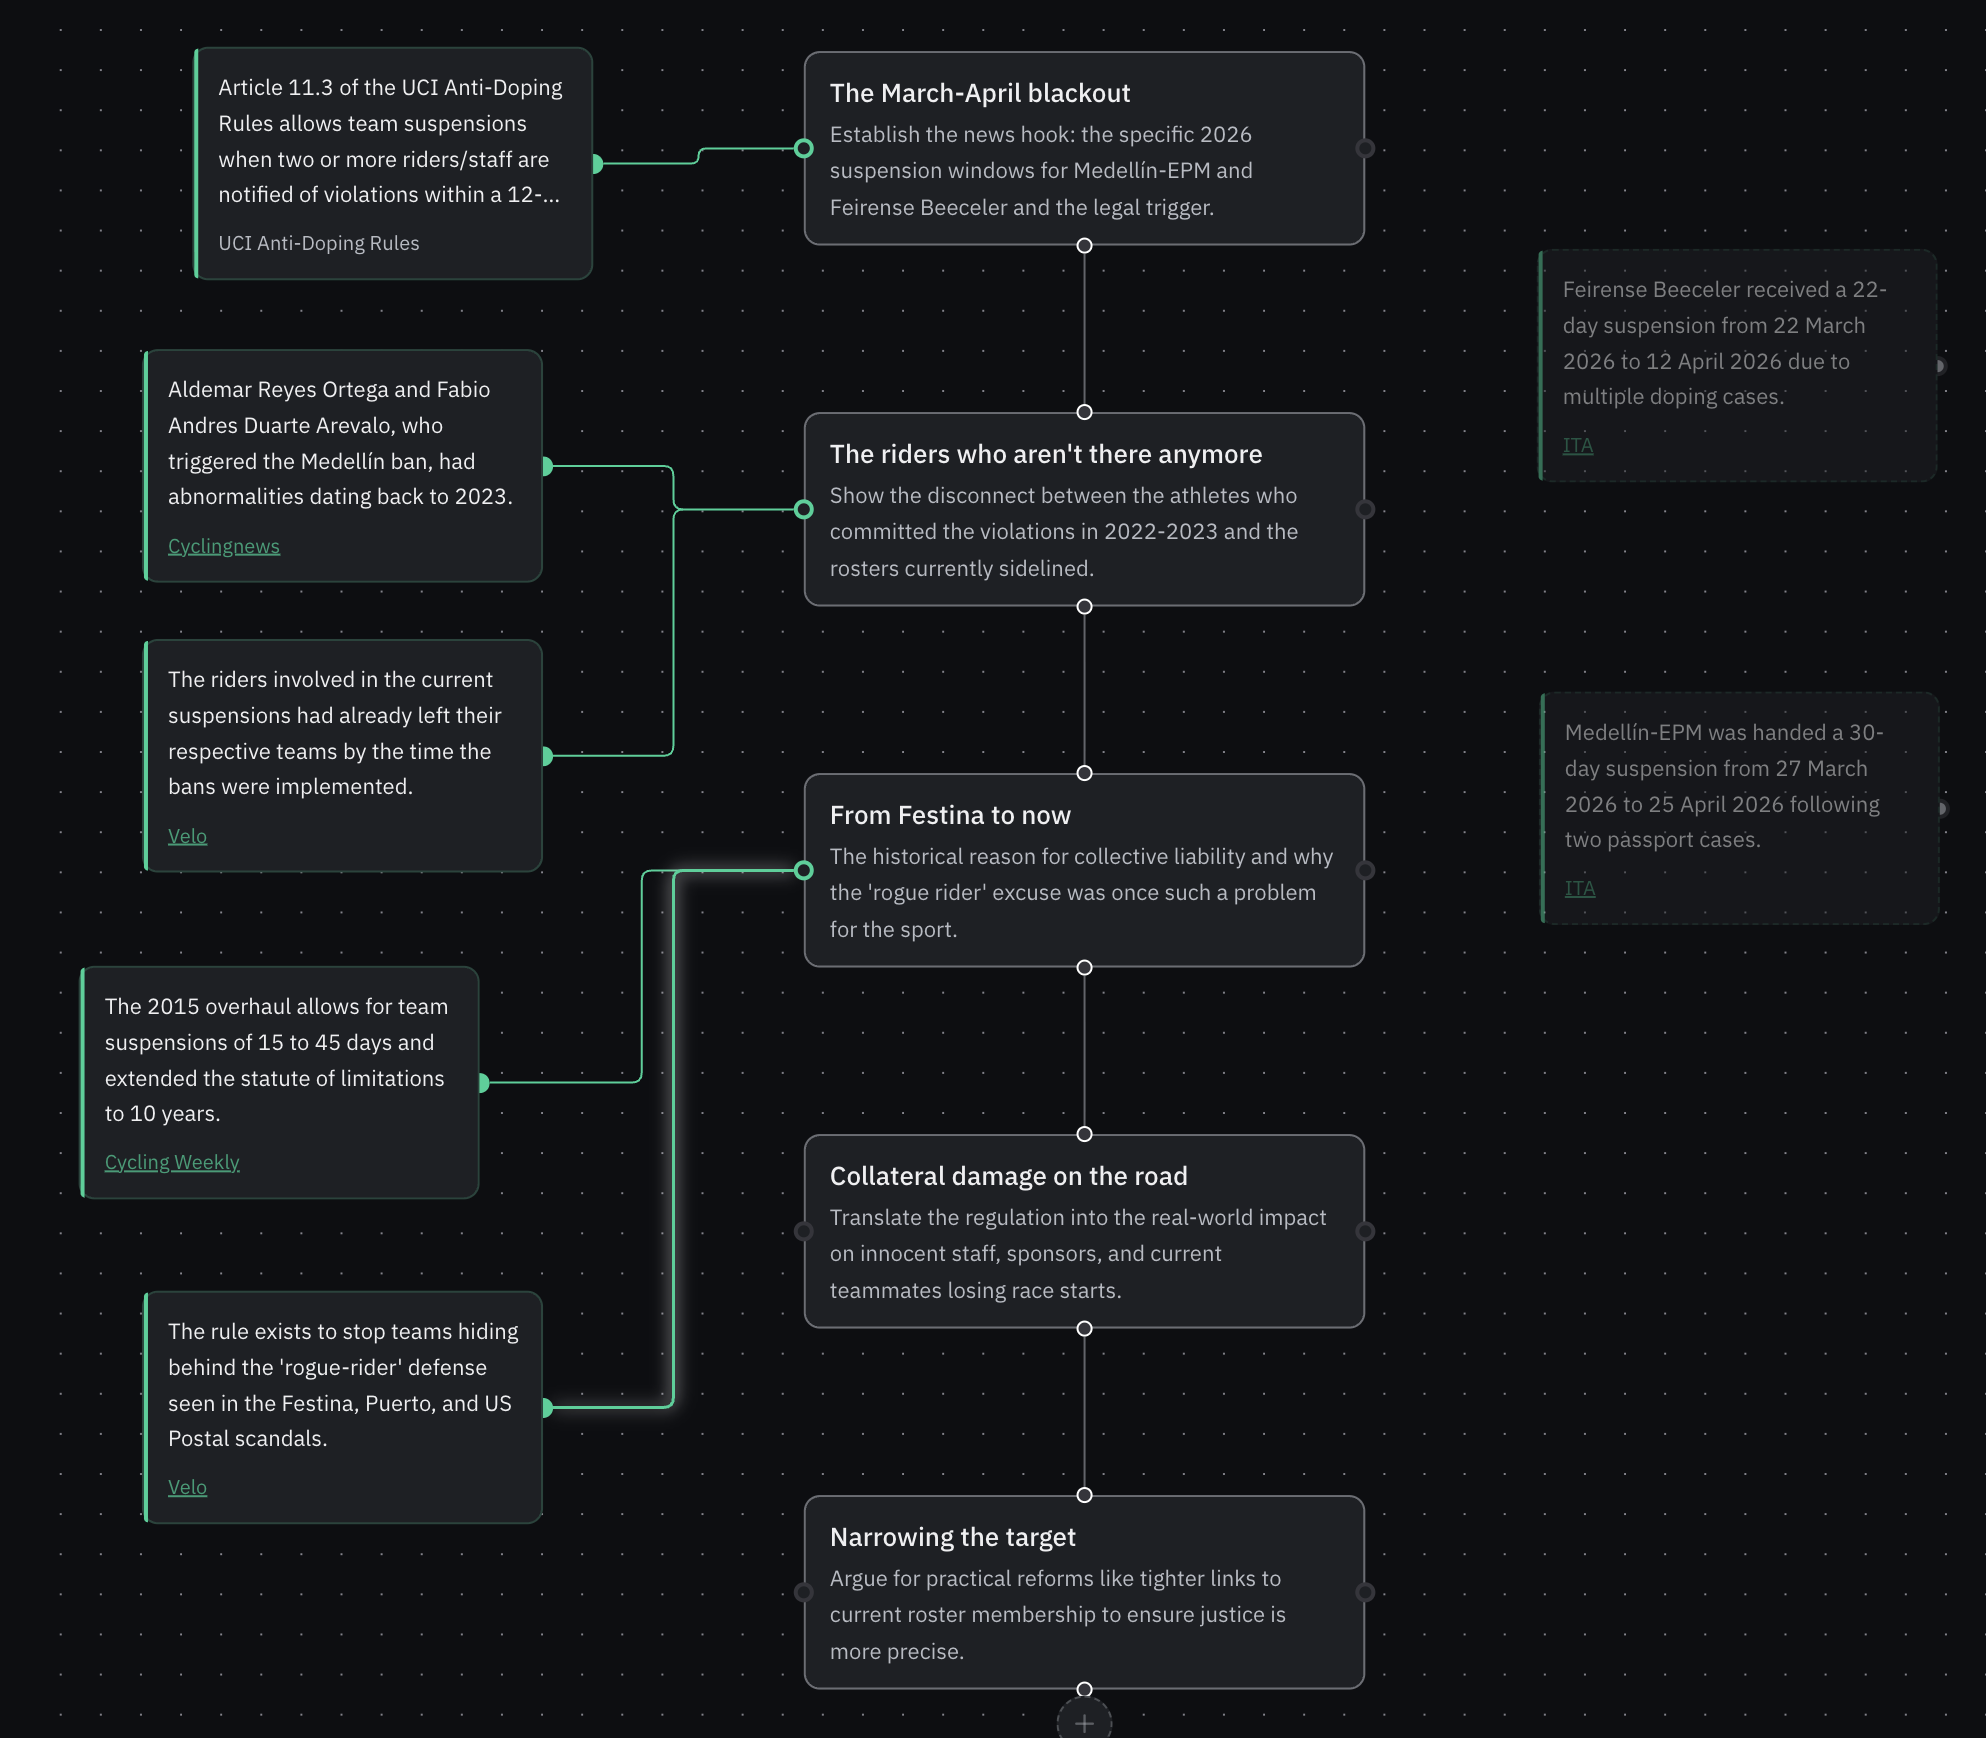The width and height of the screenshot is (1986, 1738).
Task: Click right connector handle of 'Narrowing the target'
Action: click(x=1365, y=1593)
